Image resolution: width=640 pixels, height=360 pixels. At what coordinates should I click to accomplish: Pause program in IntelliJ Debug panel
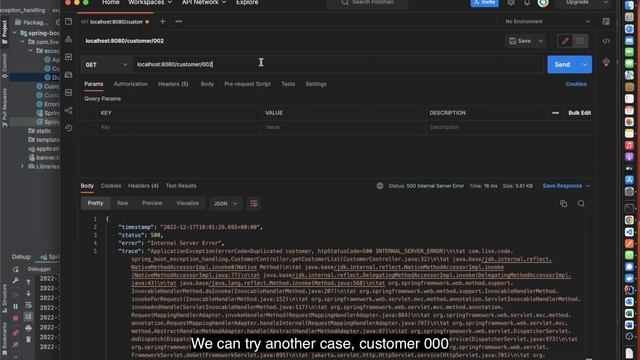tap(16, 306)
